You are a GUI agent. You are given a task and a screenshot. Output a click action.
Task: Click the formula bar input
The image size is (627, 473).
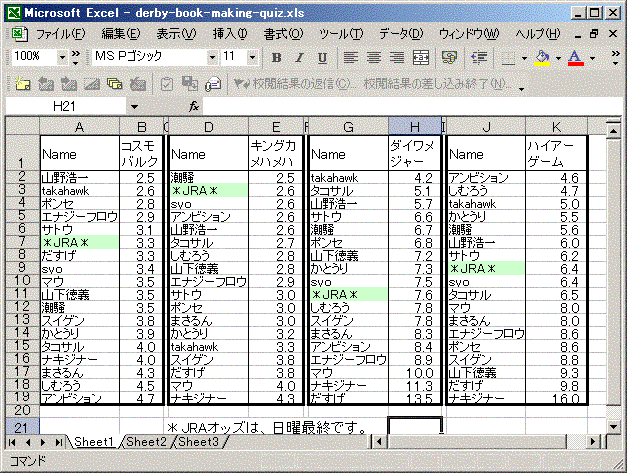pos(412,106)
